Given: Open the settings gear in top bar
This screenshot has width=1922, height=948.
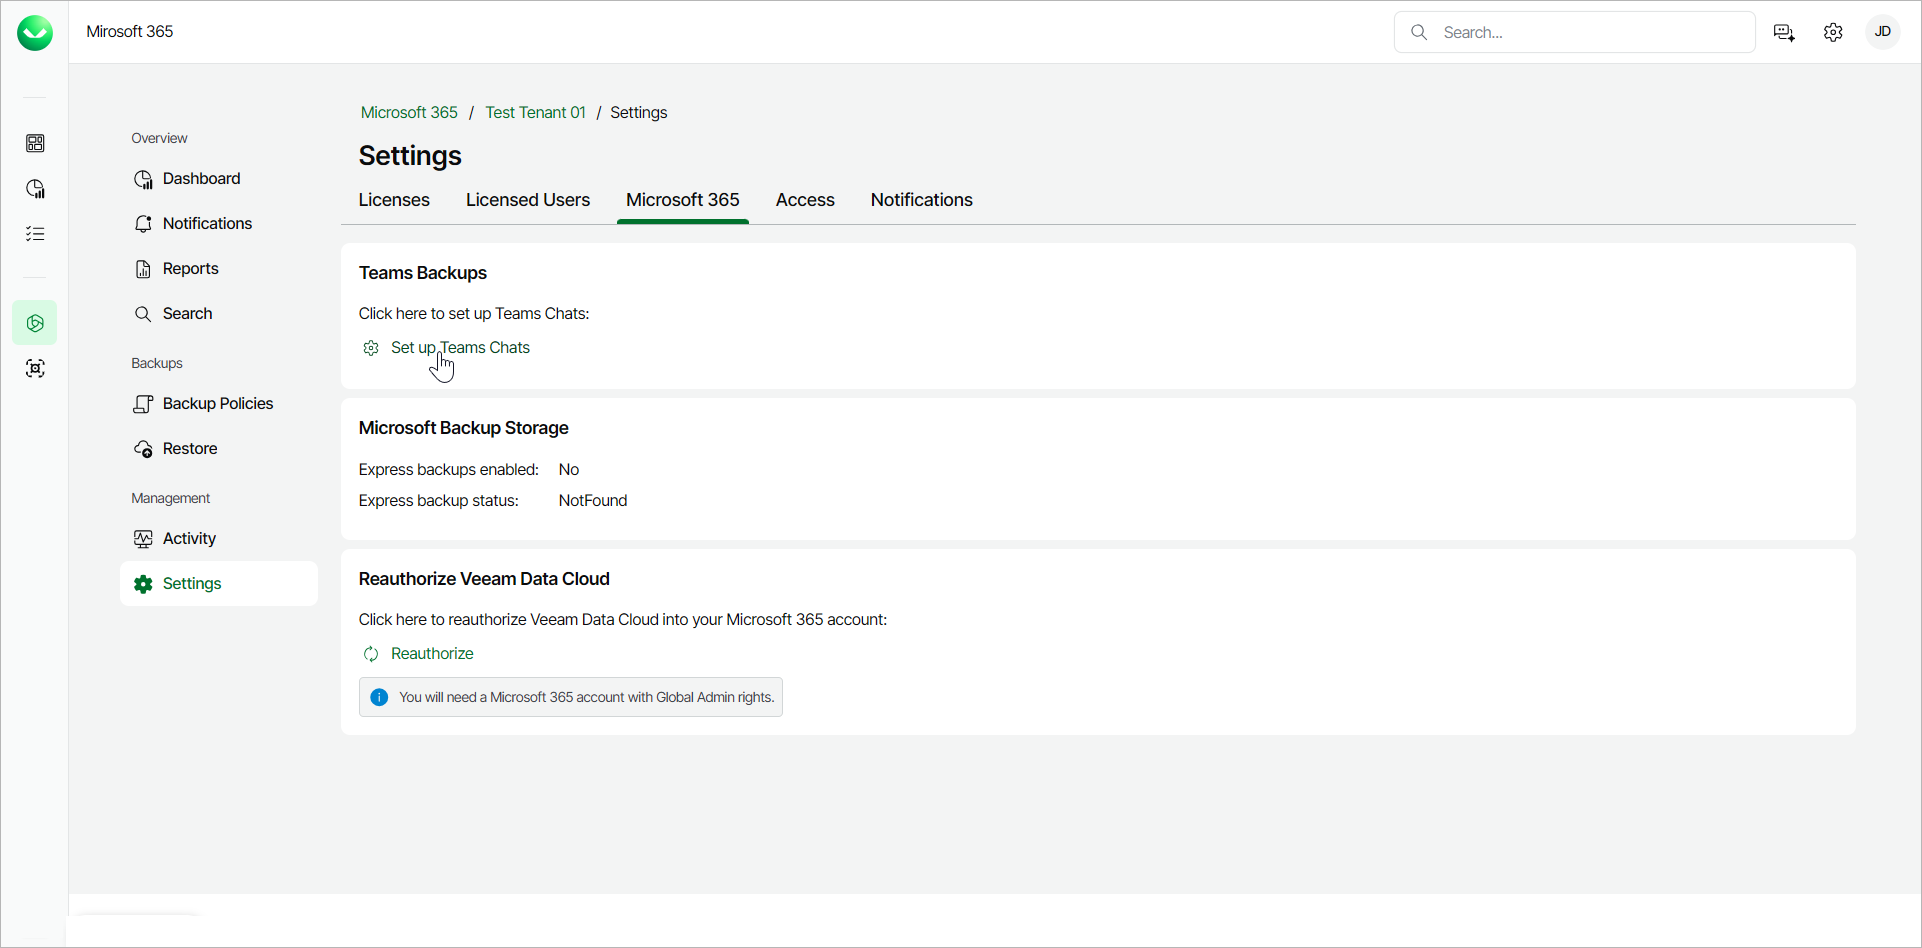Looking at the screenshot, I should (x=1833, y=33).
